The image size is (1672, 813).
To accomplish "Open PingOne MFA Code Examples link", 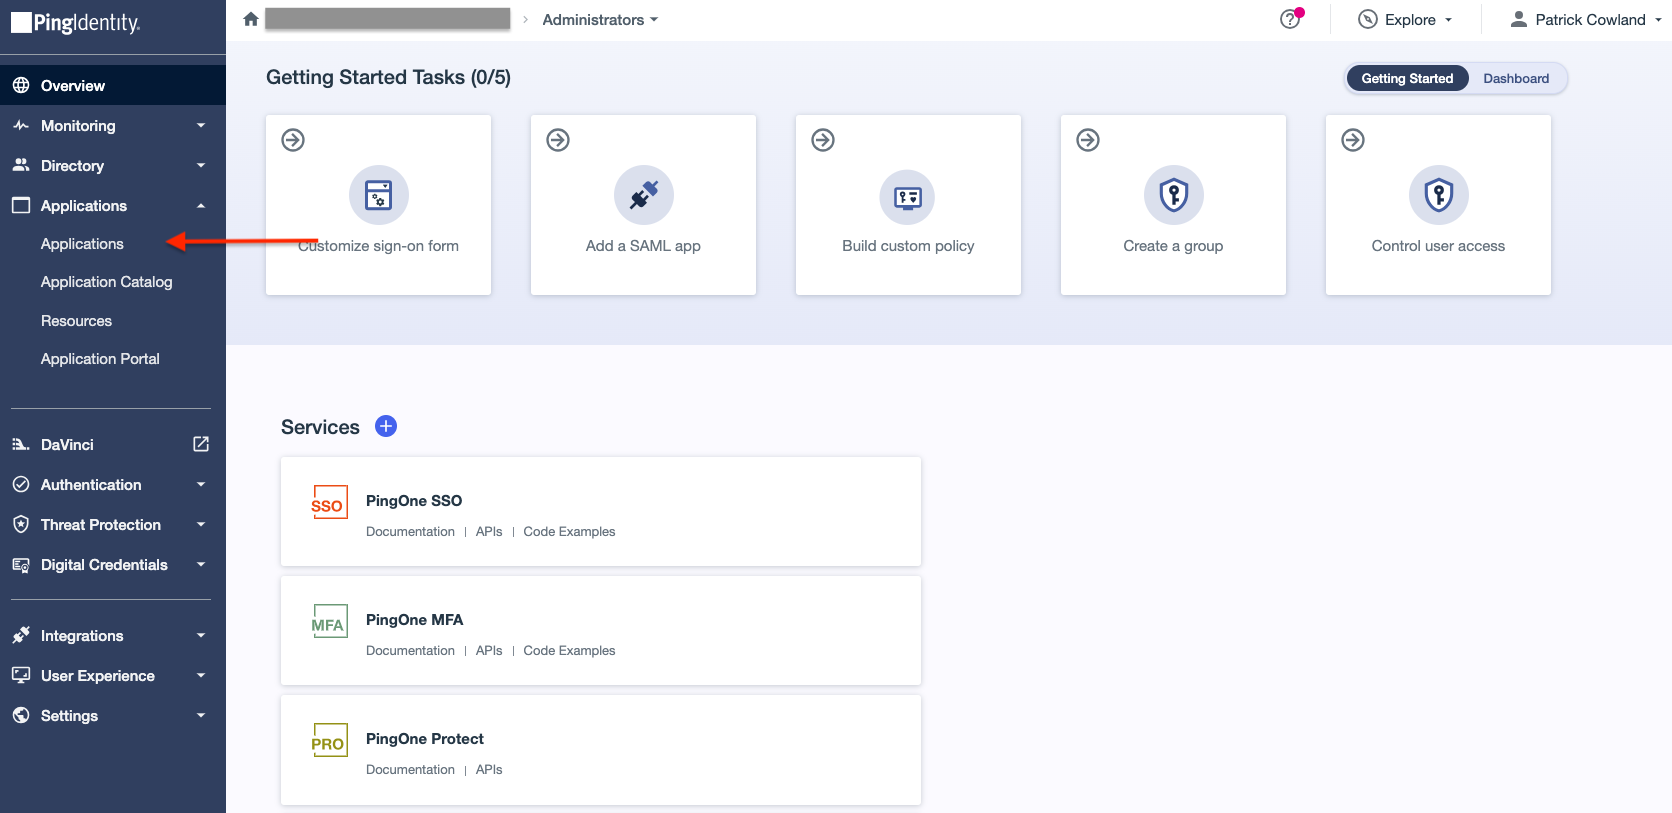I will click(569, 651).
